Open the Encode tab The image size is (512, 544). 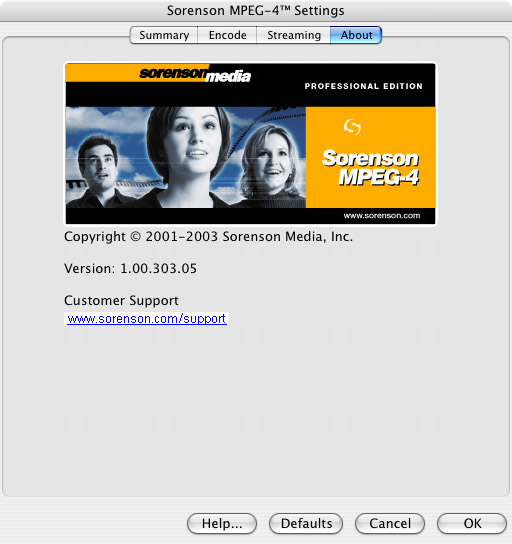coord(227,35)
